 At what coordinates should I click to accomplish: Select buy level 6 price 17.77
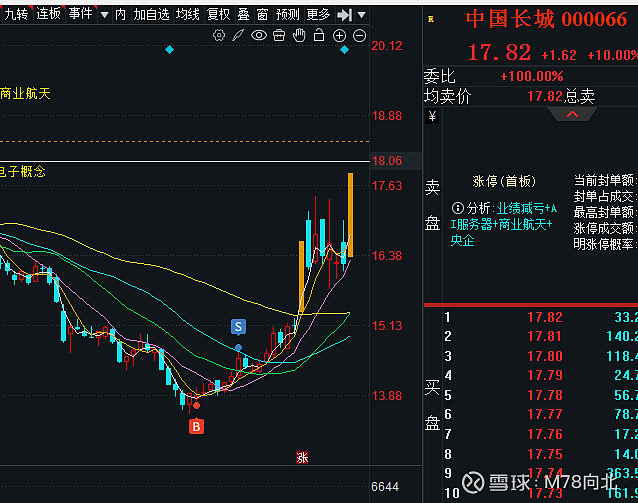pyautogui.click(x=545, y=414)
